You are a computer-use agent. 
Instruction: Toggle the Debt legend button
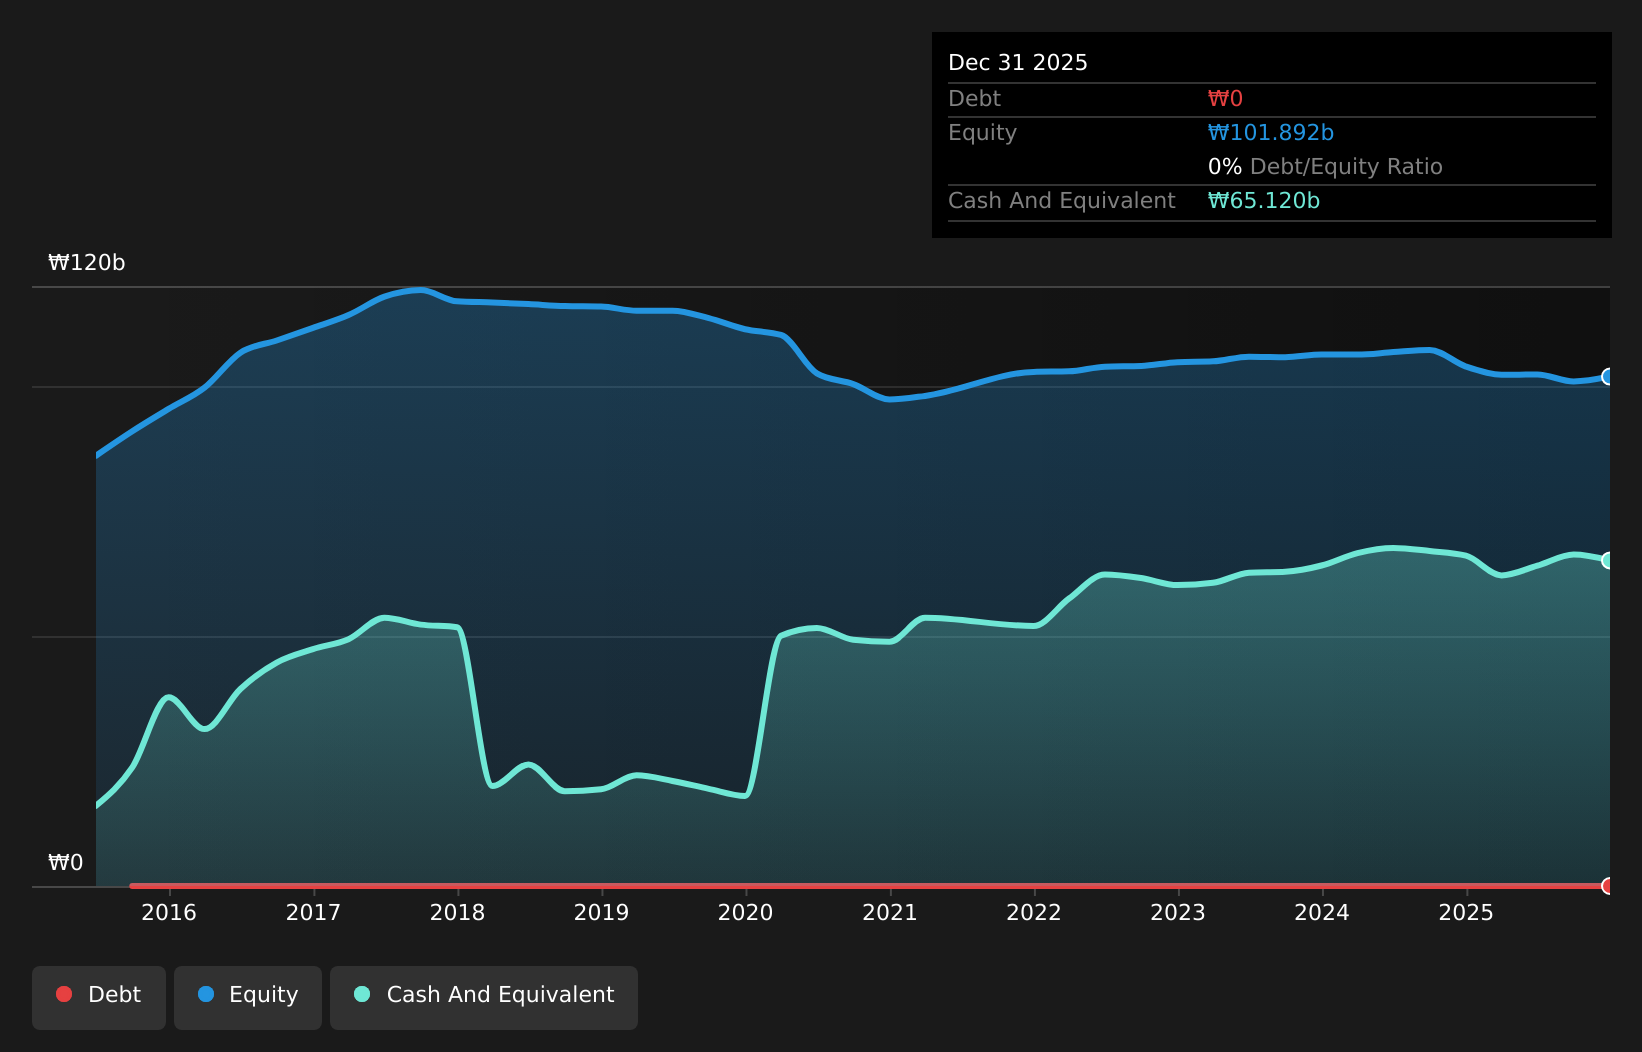click(99, 997)
